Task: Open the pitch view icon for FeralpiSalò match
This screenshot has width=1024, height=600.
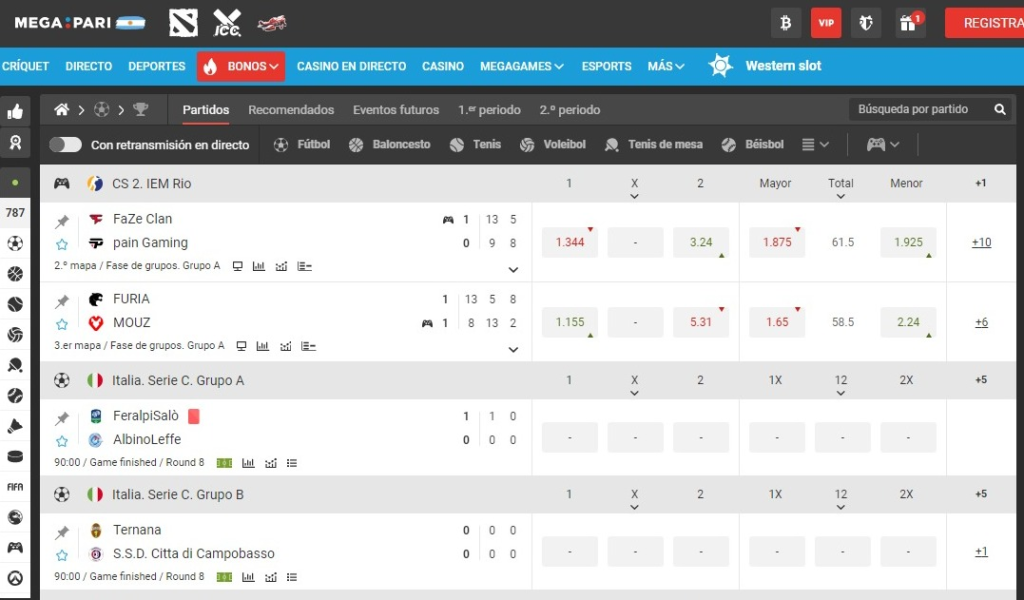Action: coord(224,463)
